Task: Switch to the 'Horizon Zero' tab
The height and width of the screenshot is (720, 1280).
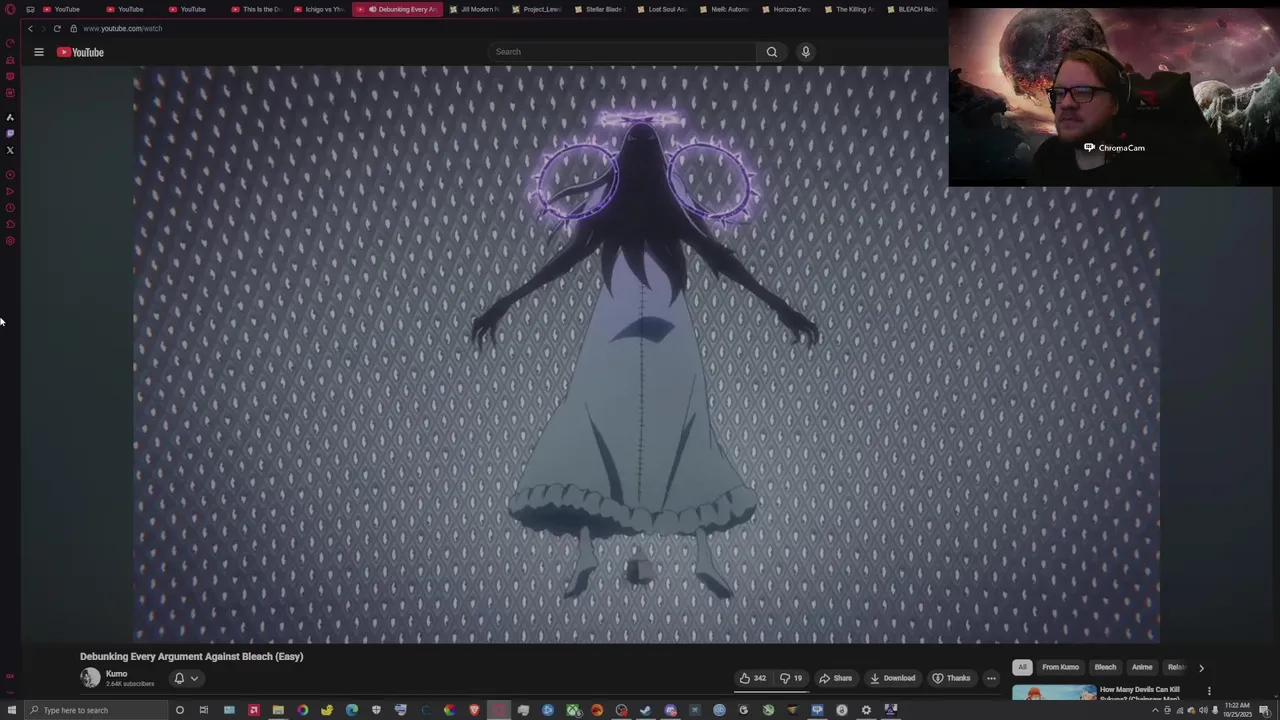Action: 785,9
